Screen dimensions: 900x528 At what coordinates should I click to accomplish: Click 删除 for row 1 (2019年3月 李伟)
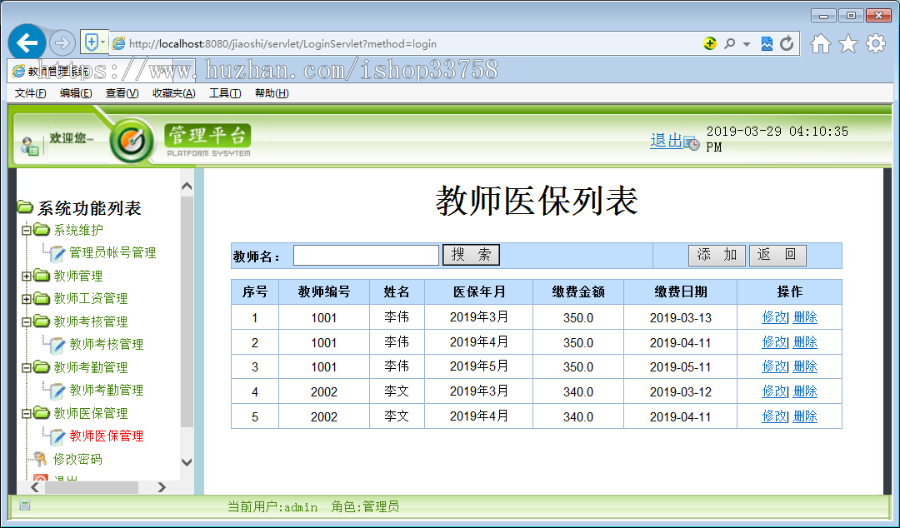click(805, 317)
